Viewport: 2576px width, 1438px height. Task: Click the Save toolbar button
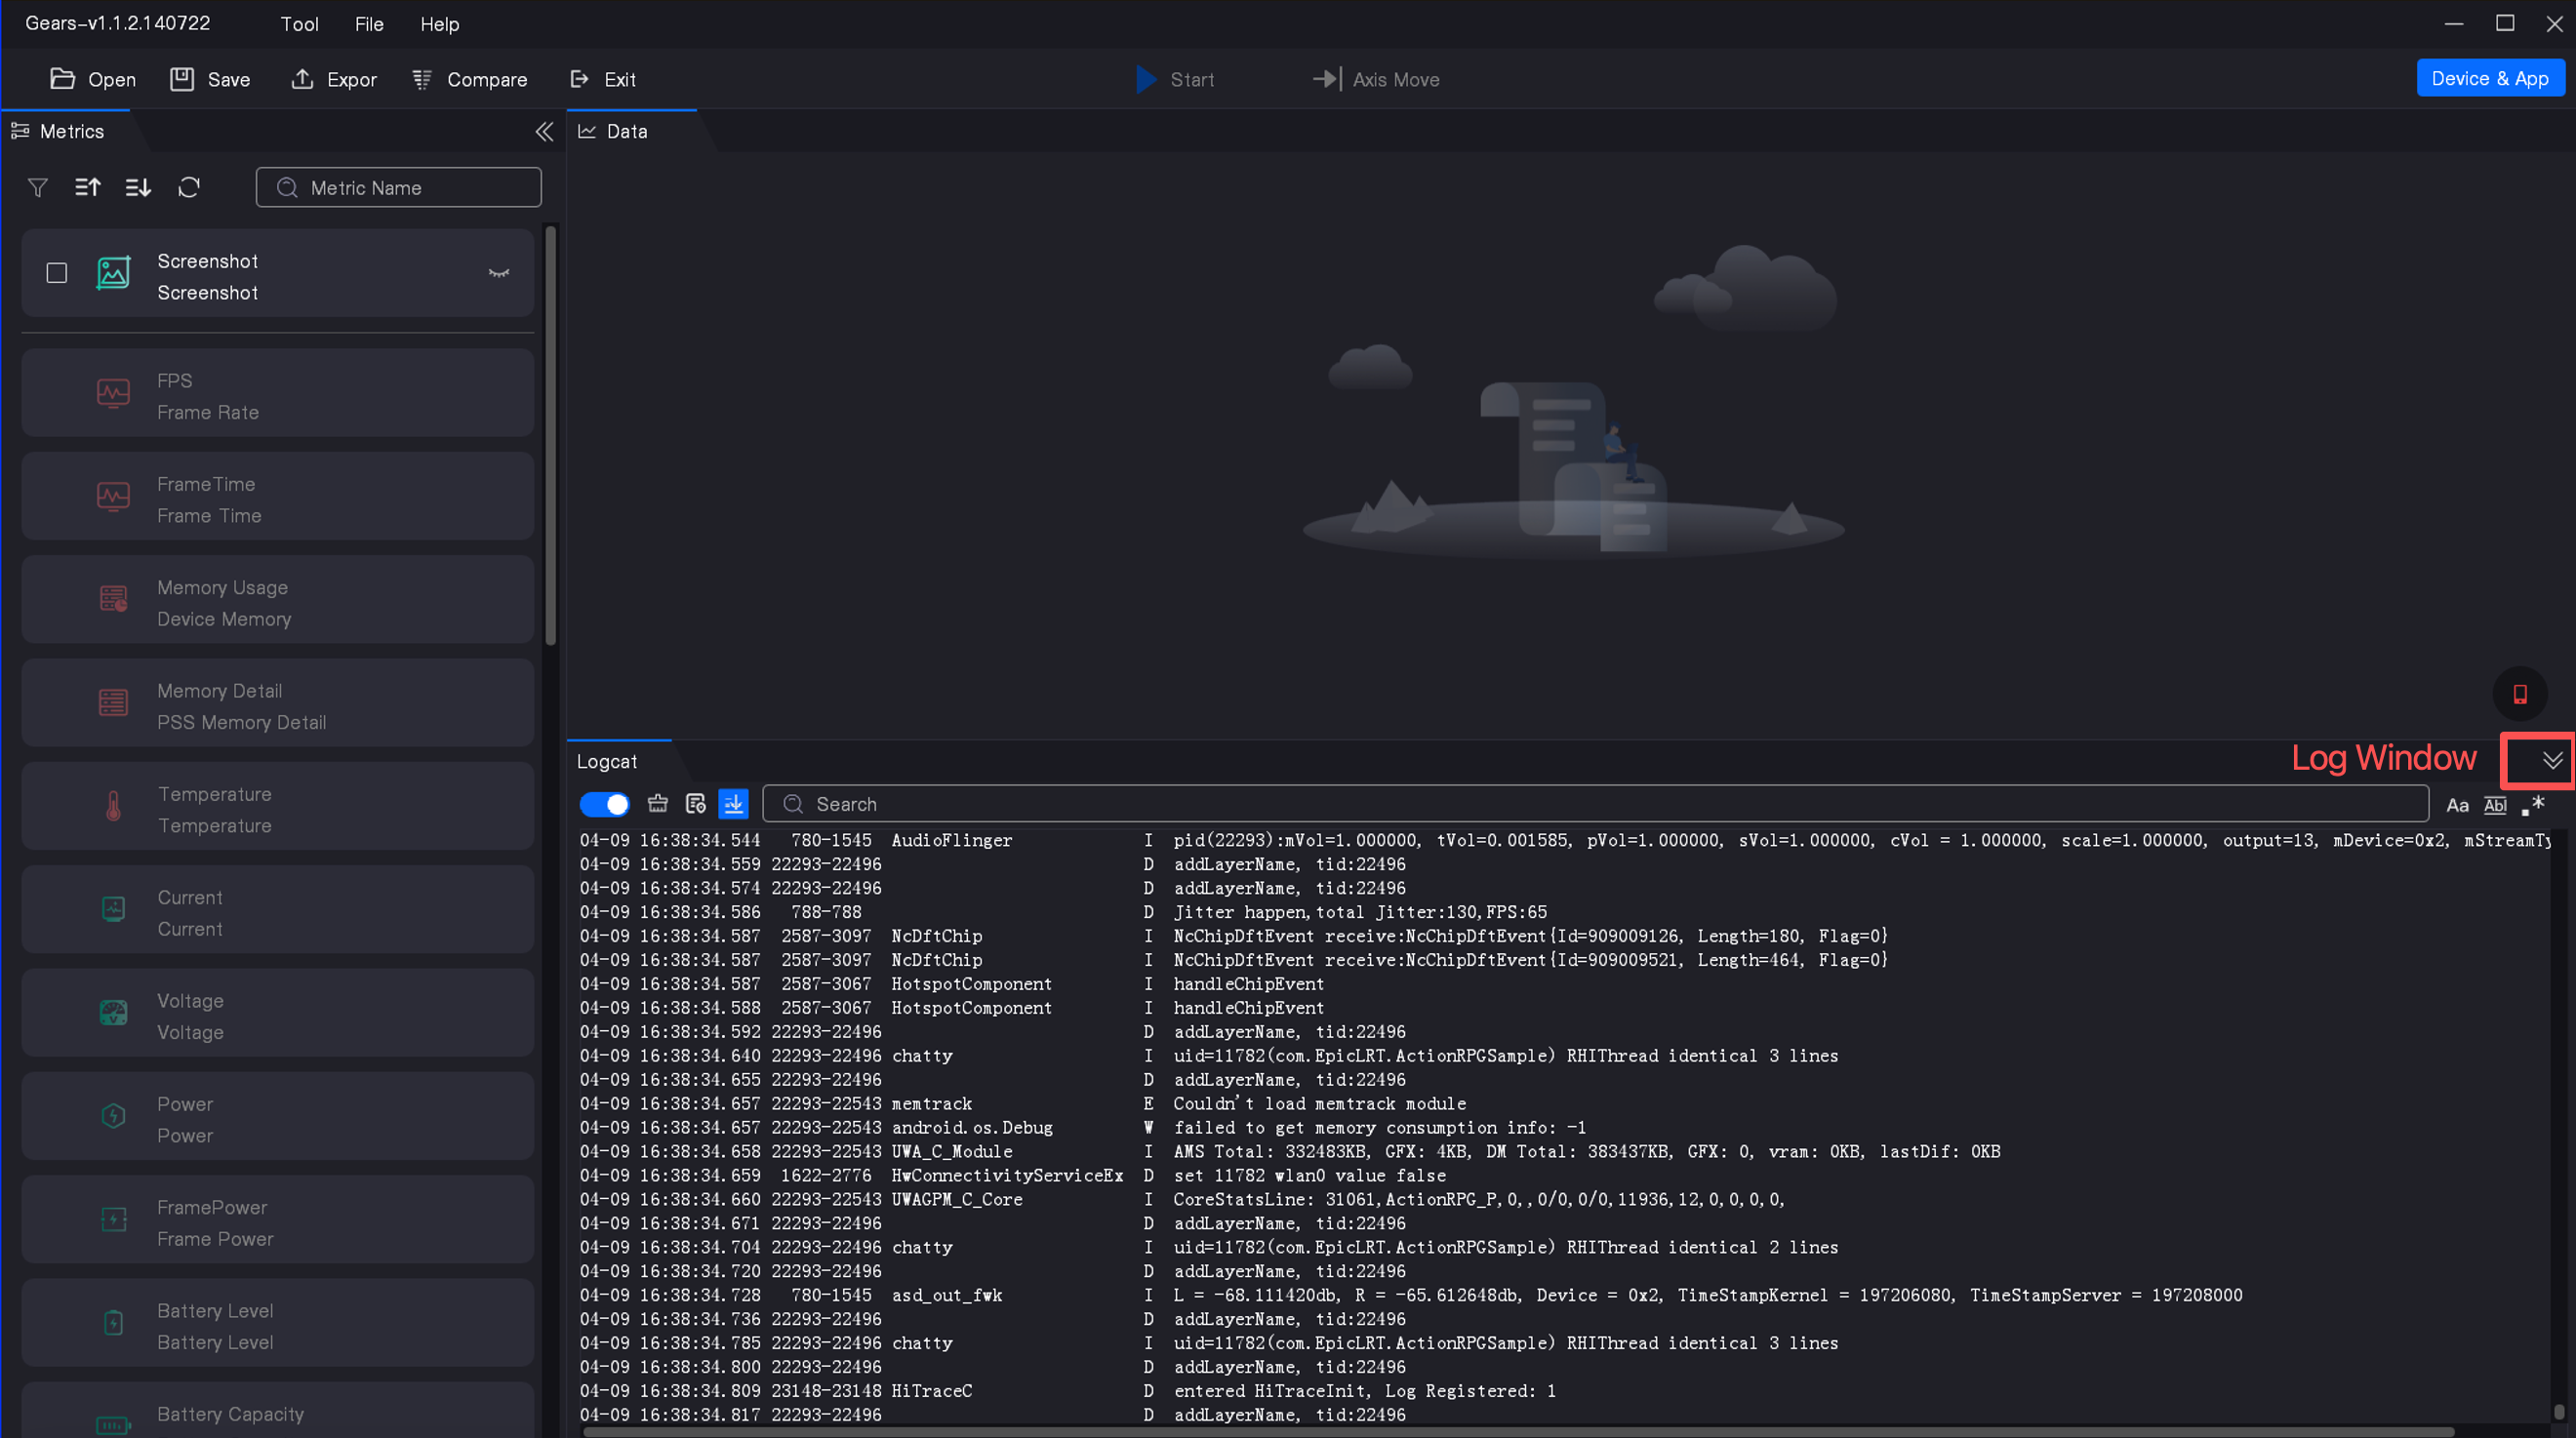210,79
